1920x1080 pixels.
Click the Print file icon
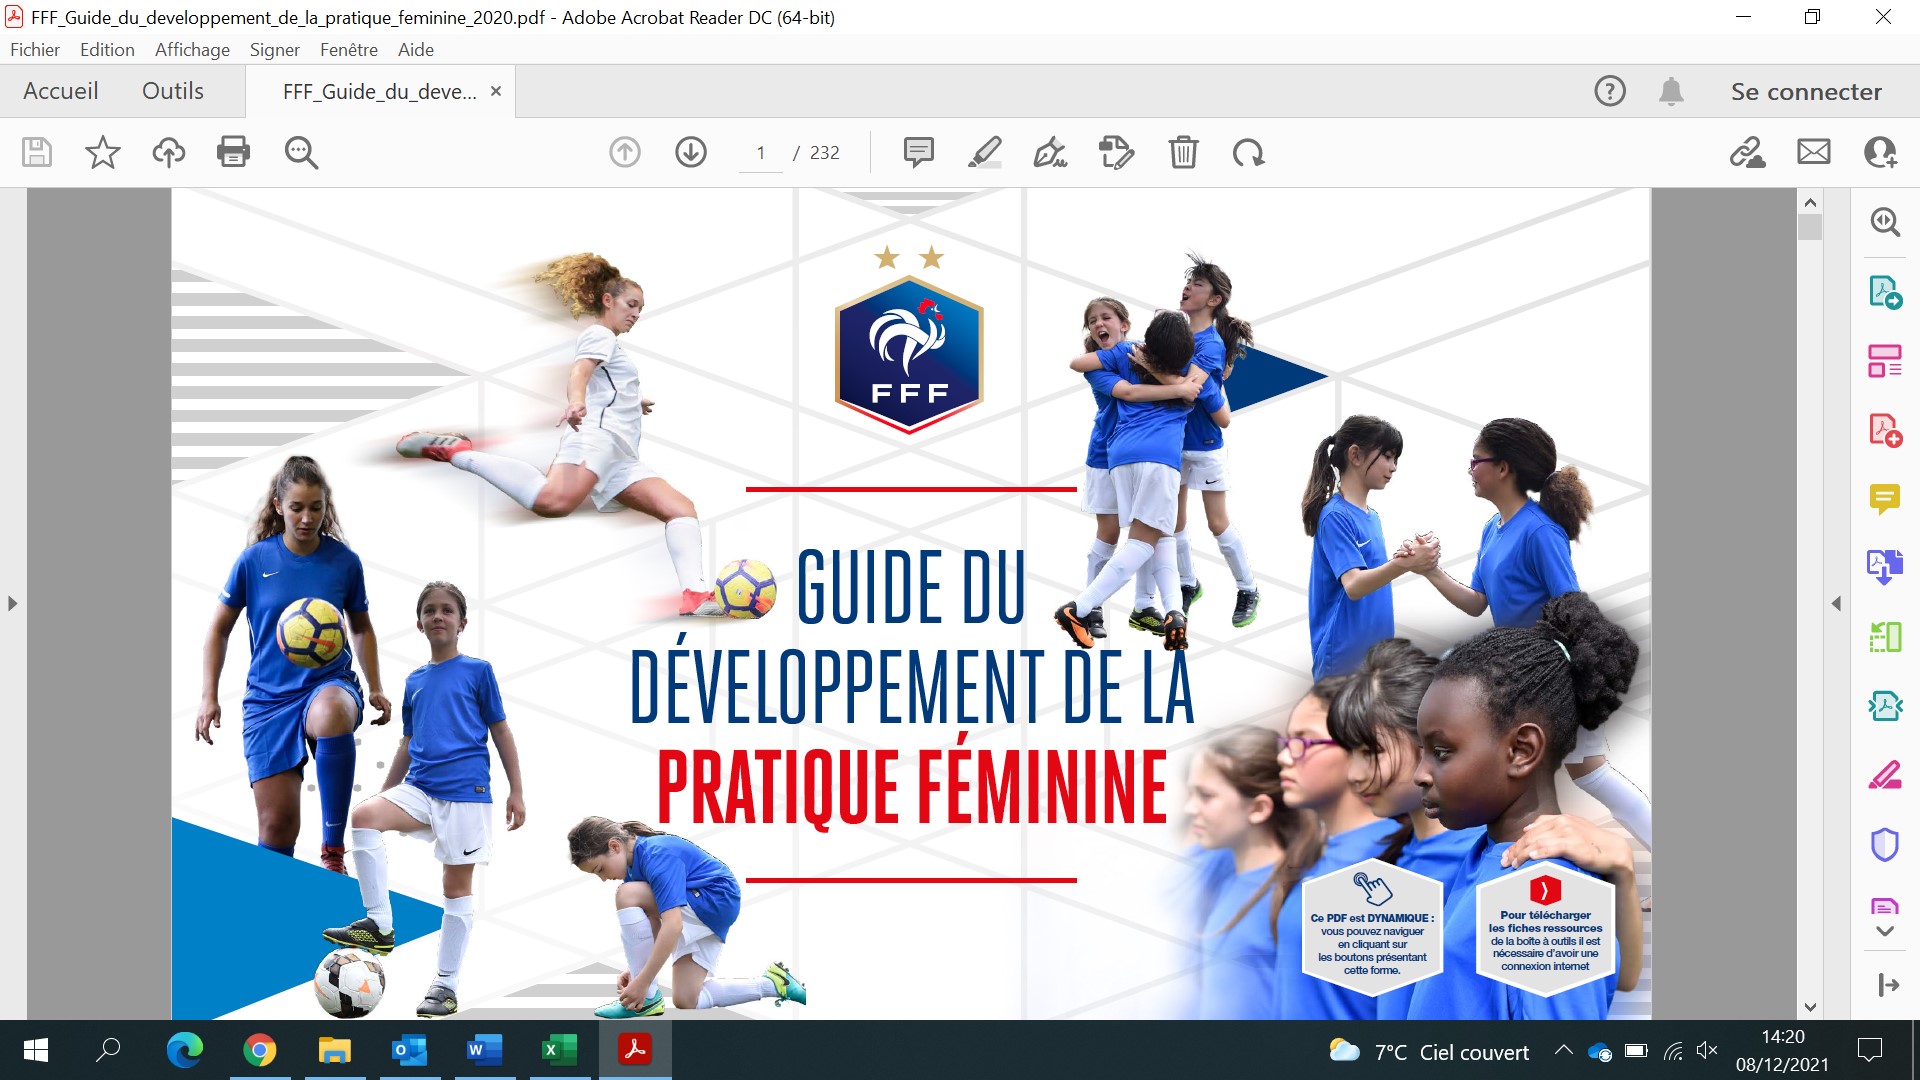[233, 152]
